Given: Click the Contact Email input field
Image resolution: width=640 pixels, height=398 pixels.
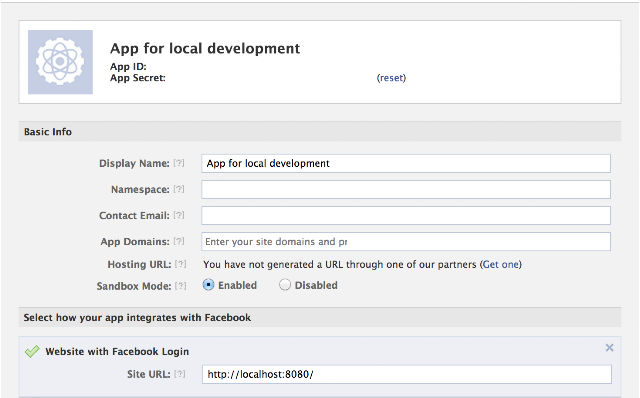Looking at the screenshot, I should 406,216.
